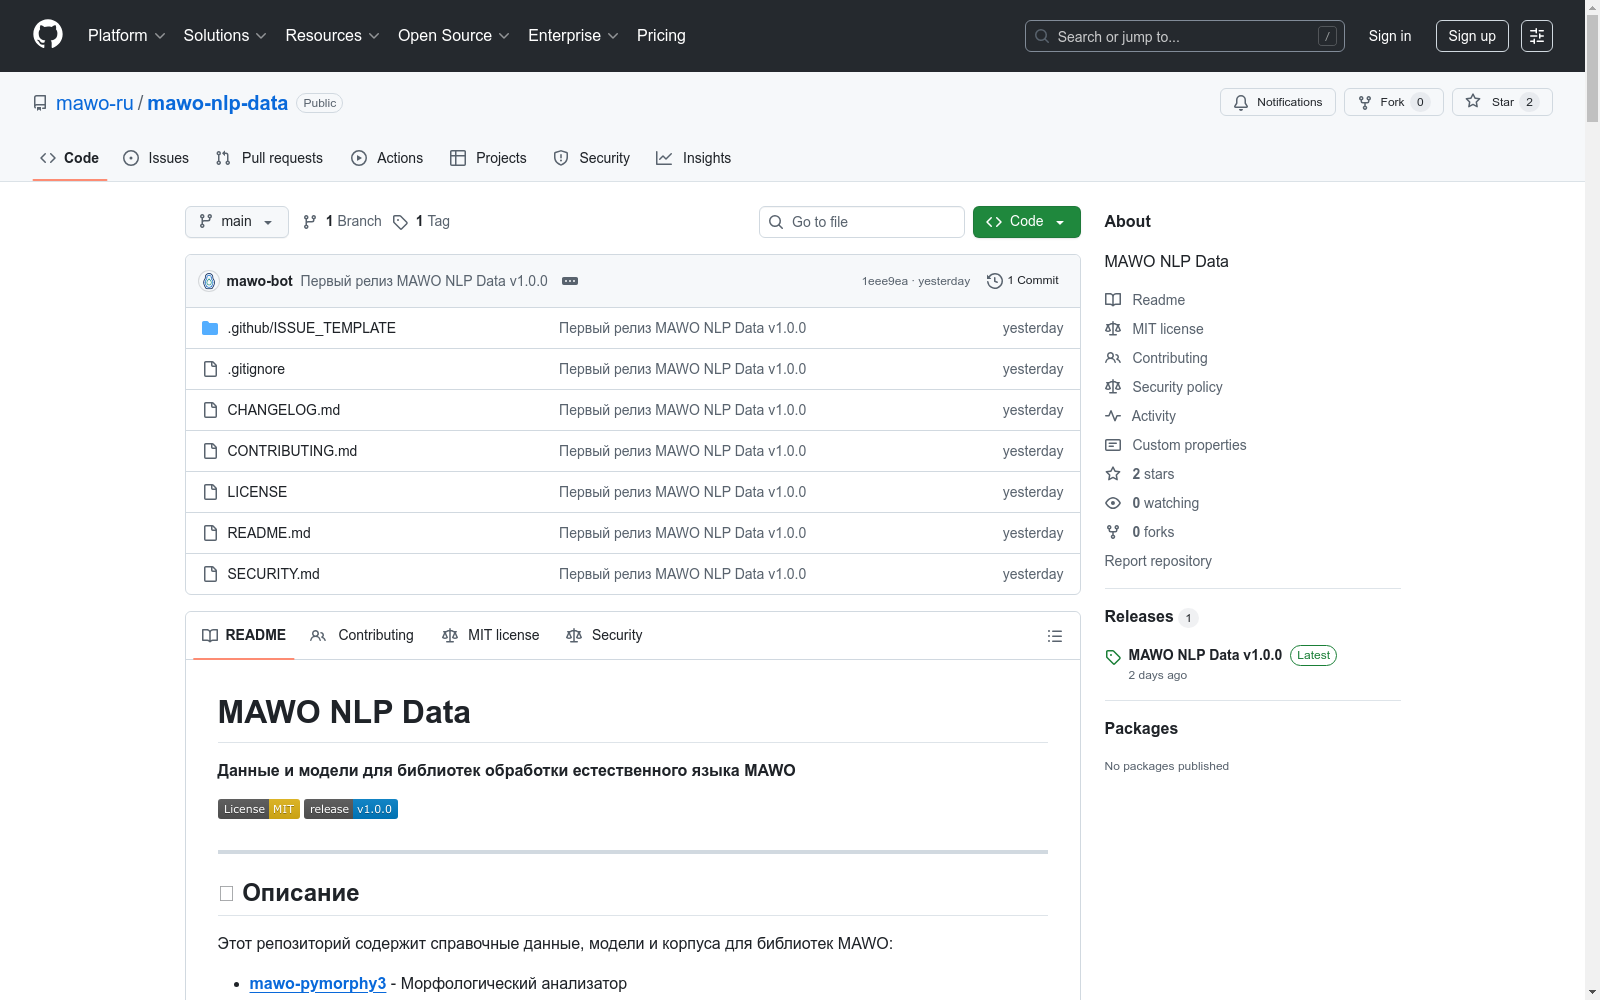Open the GitHub homepage logo
Viewport: 1600px width, 1000px height.
coord(48,35)
